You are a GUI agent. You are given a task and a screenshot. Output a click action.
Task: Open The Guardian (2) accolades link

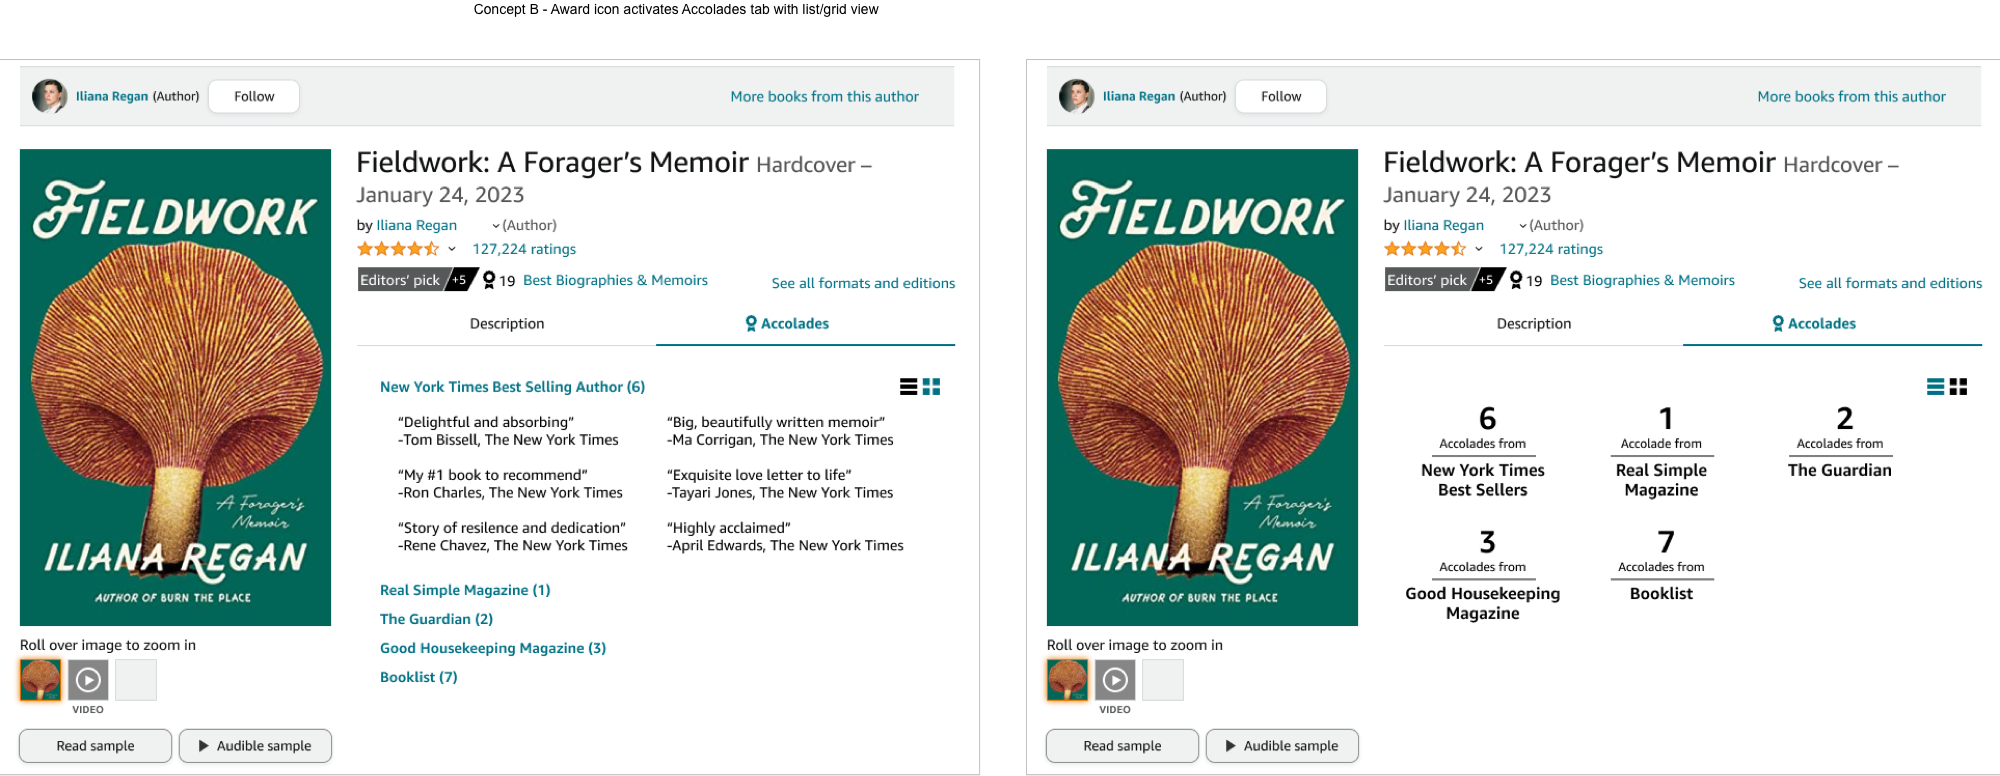(x=436, y=619)
